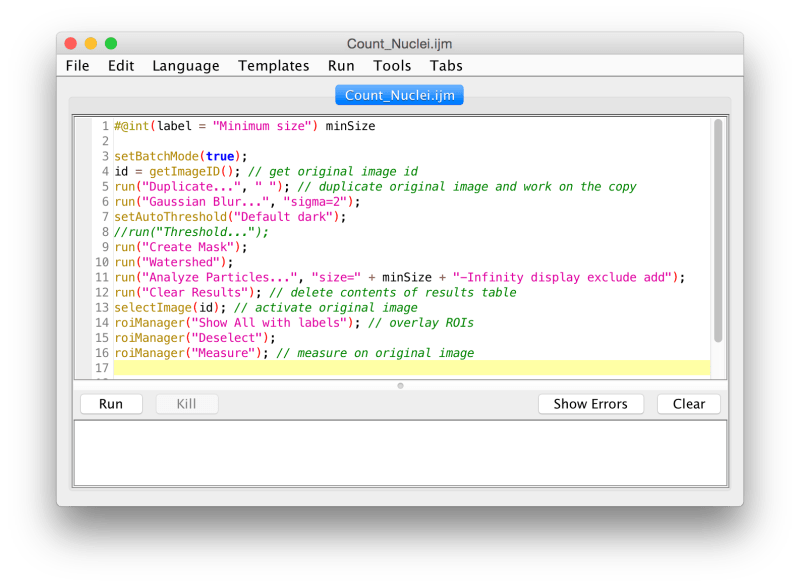This screenshot has width=800, height=587.
Task: Open the Templates menu
Action: (x=273, y=65)
